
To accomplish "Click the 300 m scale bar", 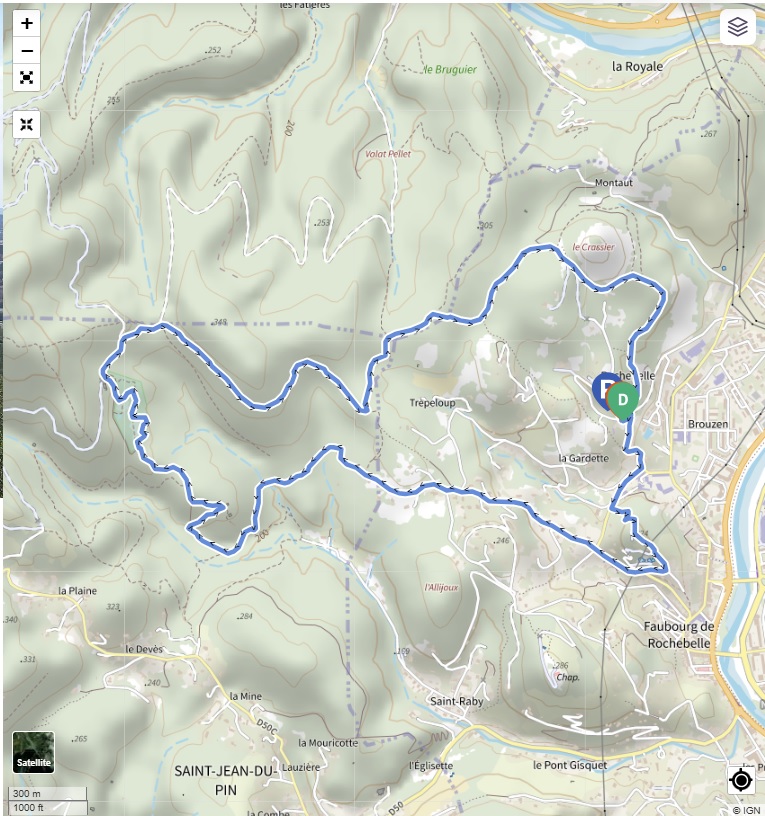I will click(x=49, y=794).
